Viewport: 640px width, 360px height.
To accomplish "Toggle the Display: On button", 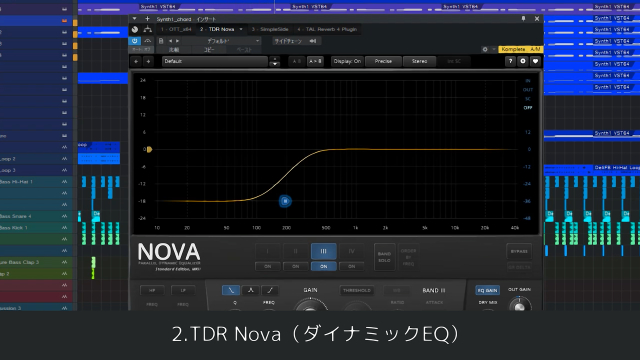I will (x=347, y=61).
